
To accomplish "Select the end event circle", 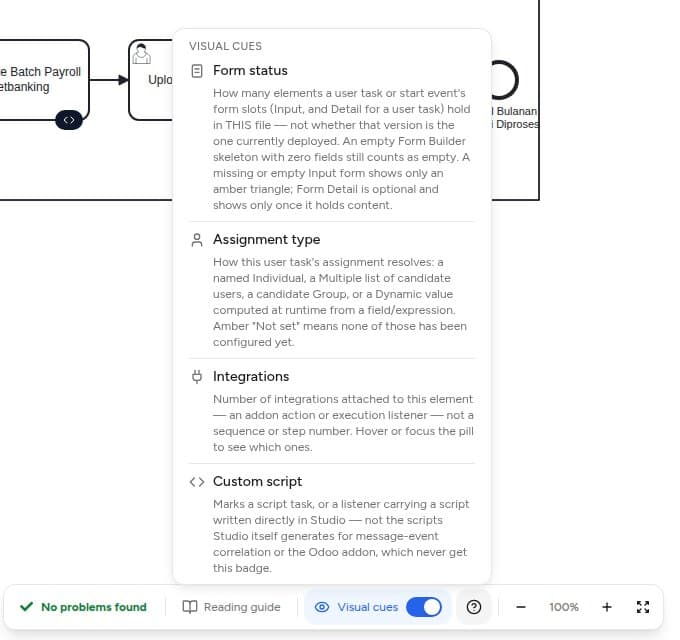I will (504, 80).
